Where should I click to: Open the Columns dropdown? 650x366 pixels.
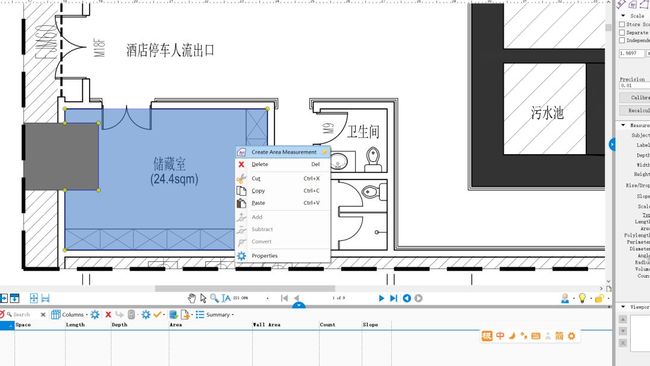[x=69, y=315]
